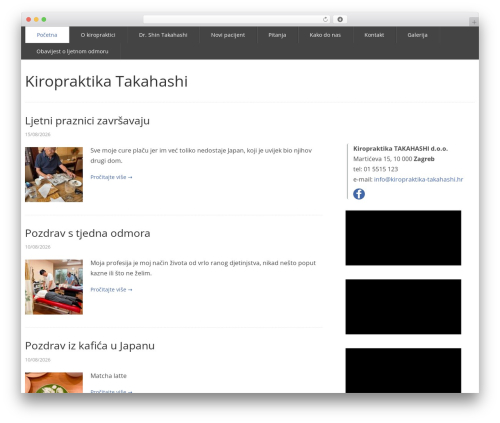
Task: Select Novi pacijent in the navigation
Action: (228, 35)
